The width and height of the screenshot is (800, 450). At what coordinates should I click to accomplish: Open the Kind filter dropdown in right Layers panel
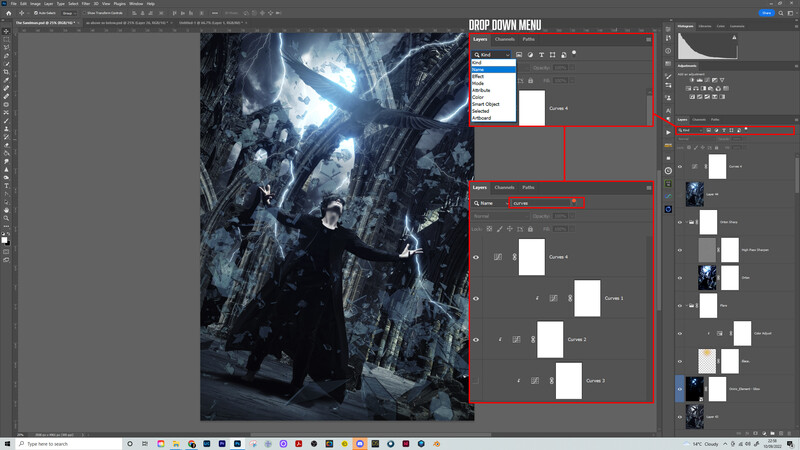pyautogui.click(x=690, y=131)
